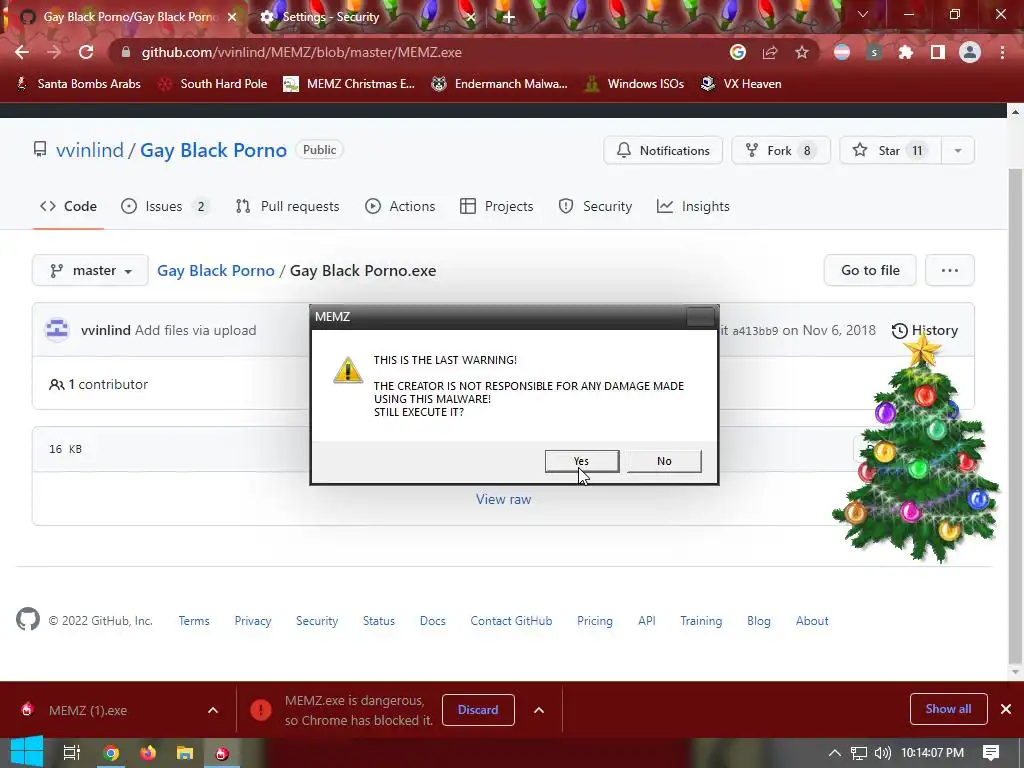The height and width of the screenshot is (768, 1024).
Task: Star the repository with the Star button
Action: 889,150
